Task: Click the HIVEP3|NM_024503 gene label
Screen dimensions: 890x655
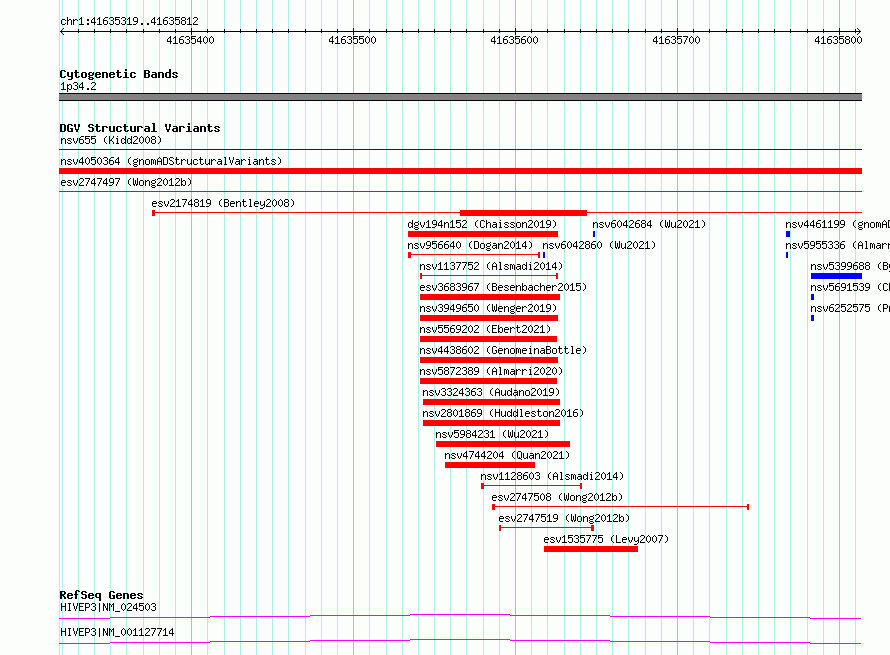Action: 108,607
